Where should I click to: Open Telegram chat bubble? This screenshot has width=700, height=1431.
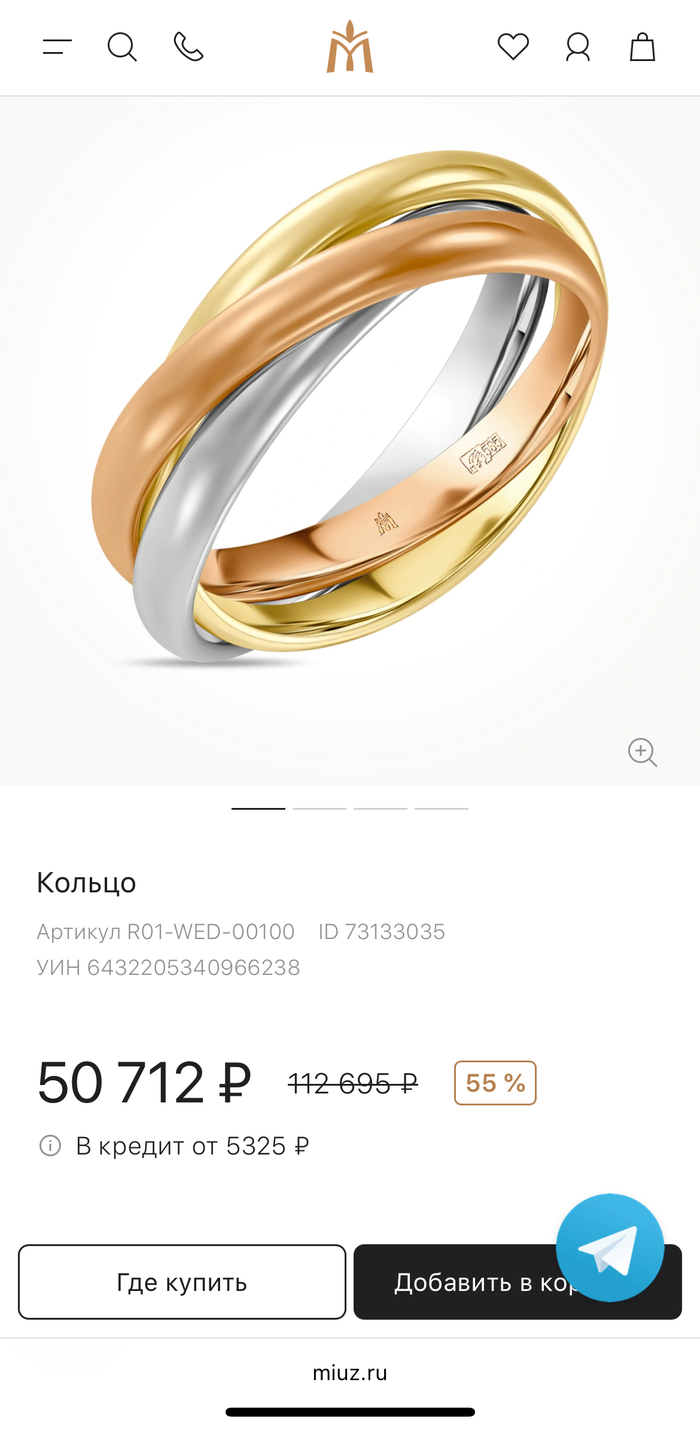pos(610,1247)
